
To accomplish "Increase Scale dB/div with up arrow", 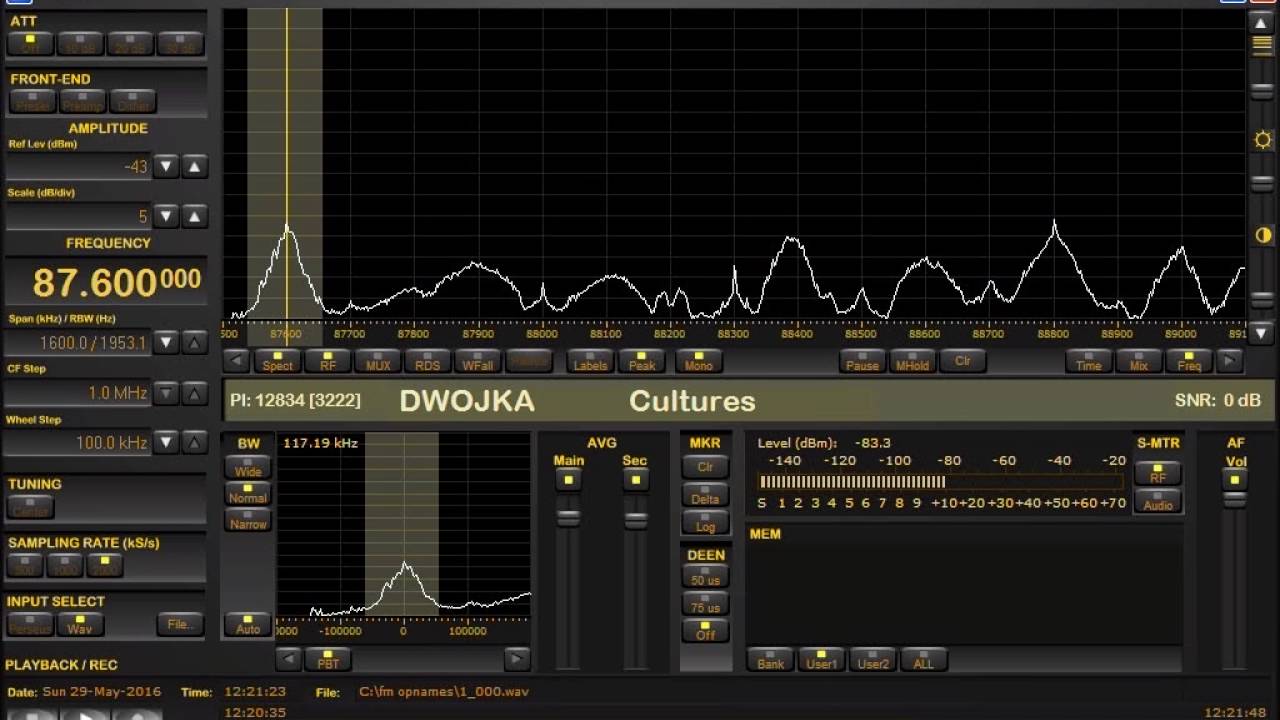I will (x=195, y=216).
